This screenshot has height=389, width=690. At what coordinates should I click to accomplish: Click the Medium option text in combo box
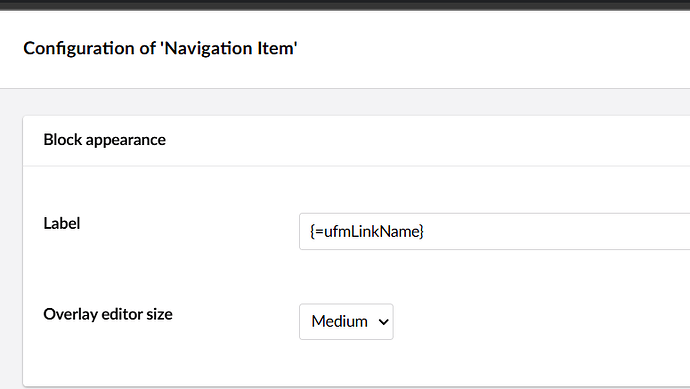[339, 322]
